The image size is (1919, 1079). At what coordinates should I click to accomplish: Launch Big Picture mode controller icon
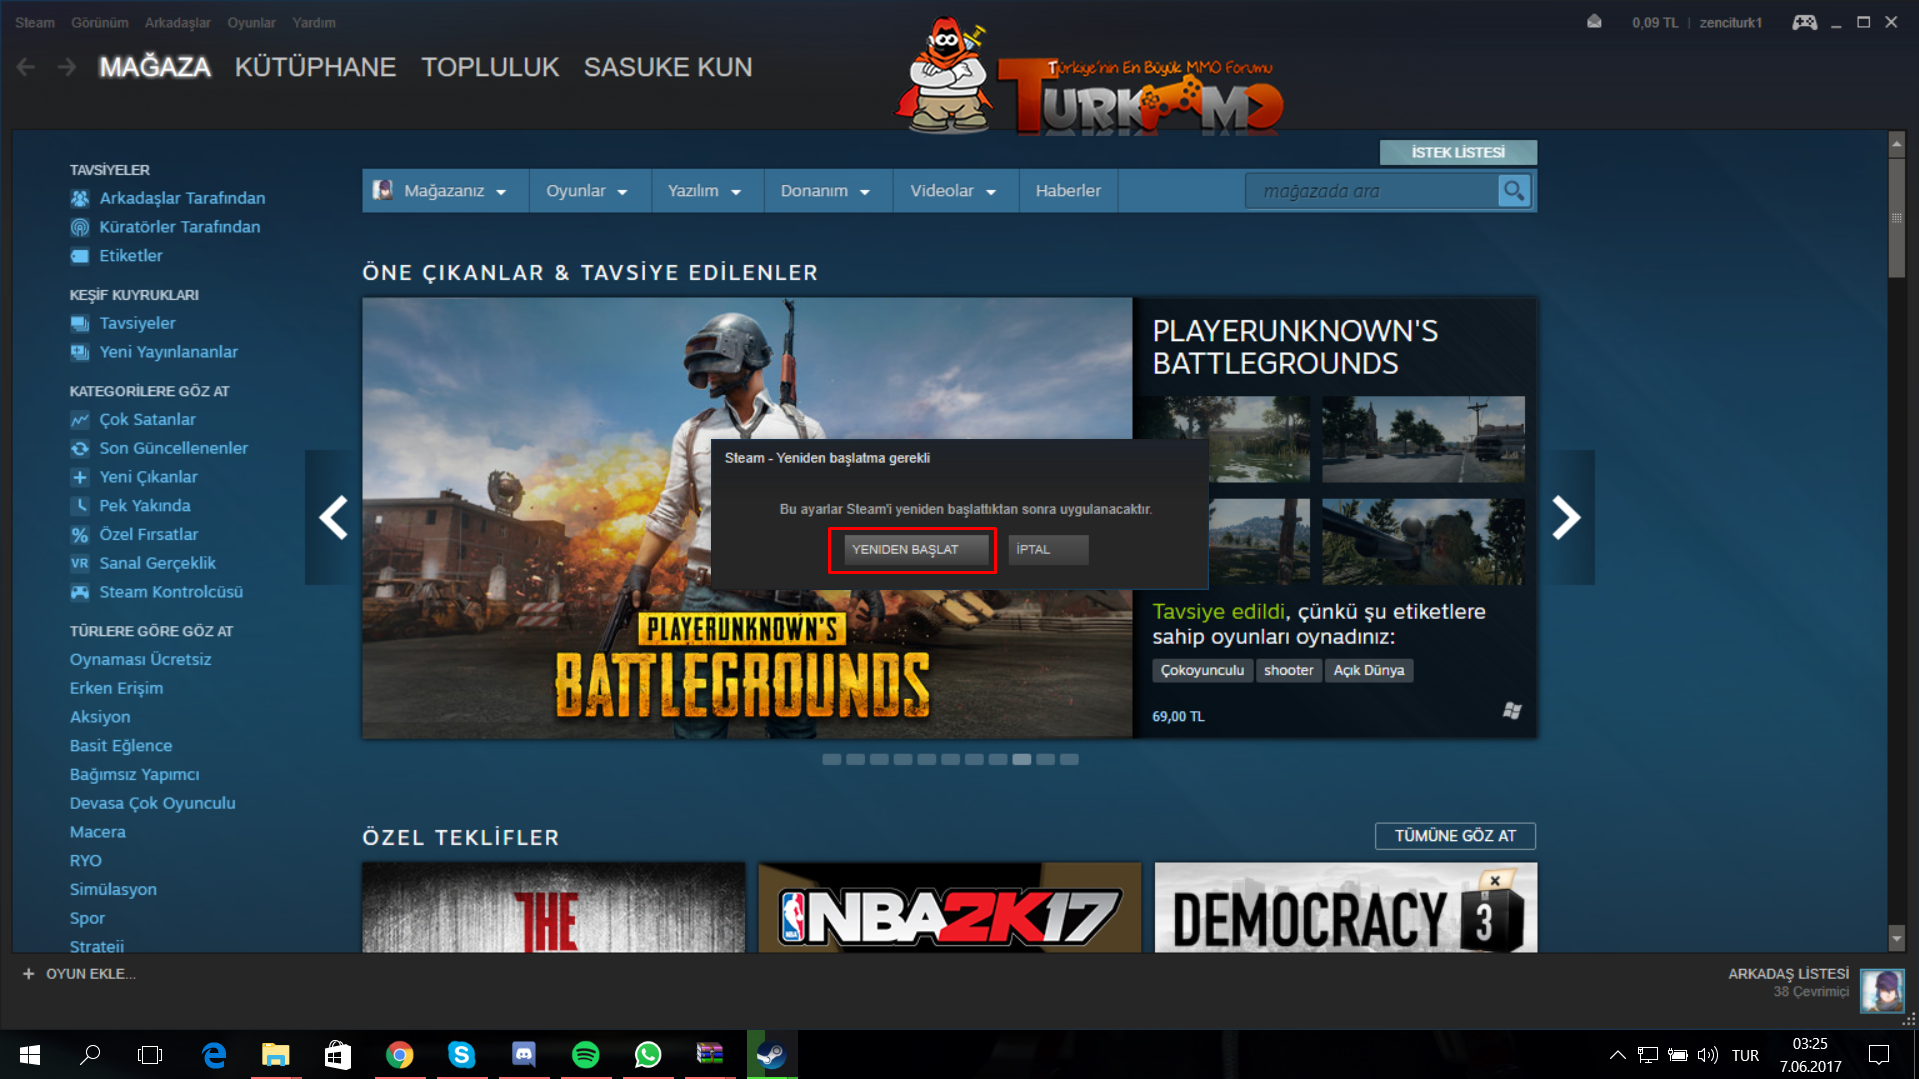pos(1804,22)
